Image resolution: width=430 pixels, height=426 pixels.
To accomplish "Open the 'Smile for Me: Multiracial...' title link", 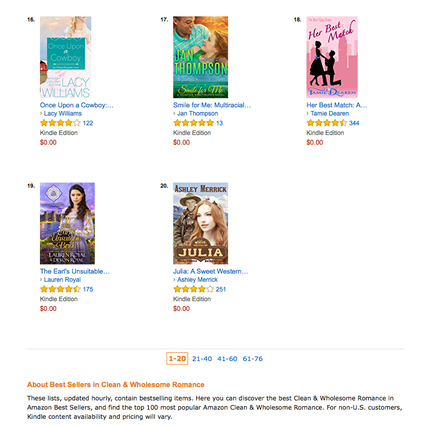I will pyautogui.click(x=212, y=105).
